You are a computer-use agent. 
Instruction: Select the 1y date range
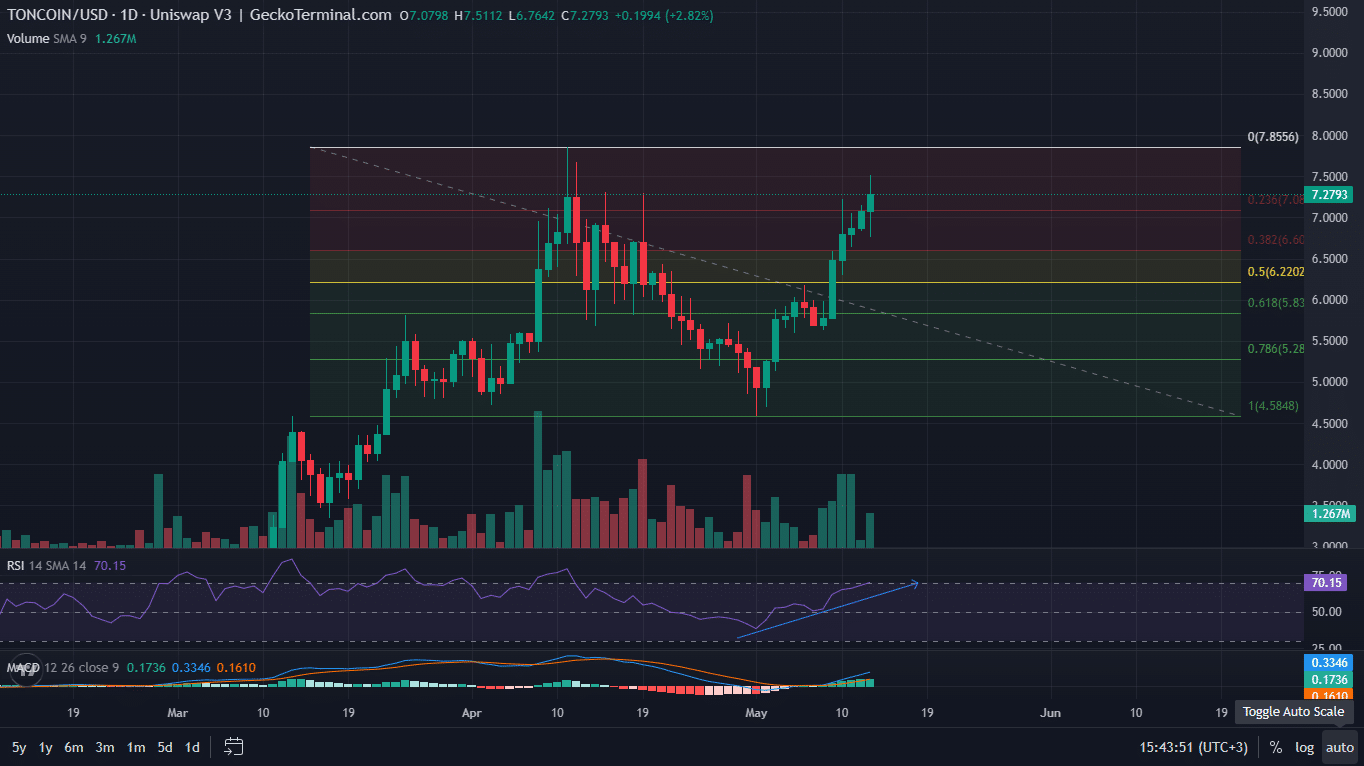point(46,747)
